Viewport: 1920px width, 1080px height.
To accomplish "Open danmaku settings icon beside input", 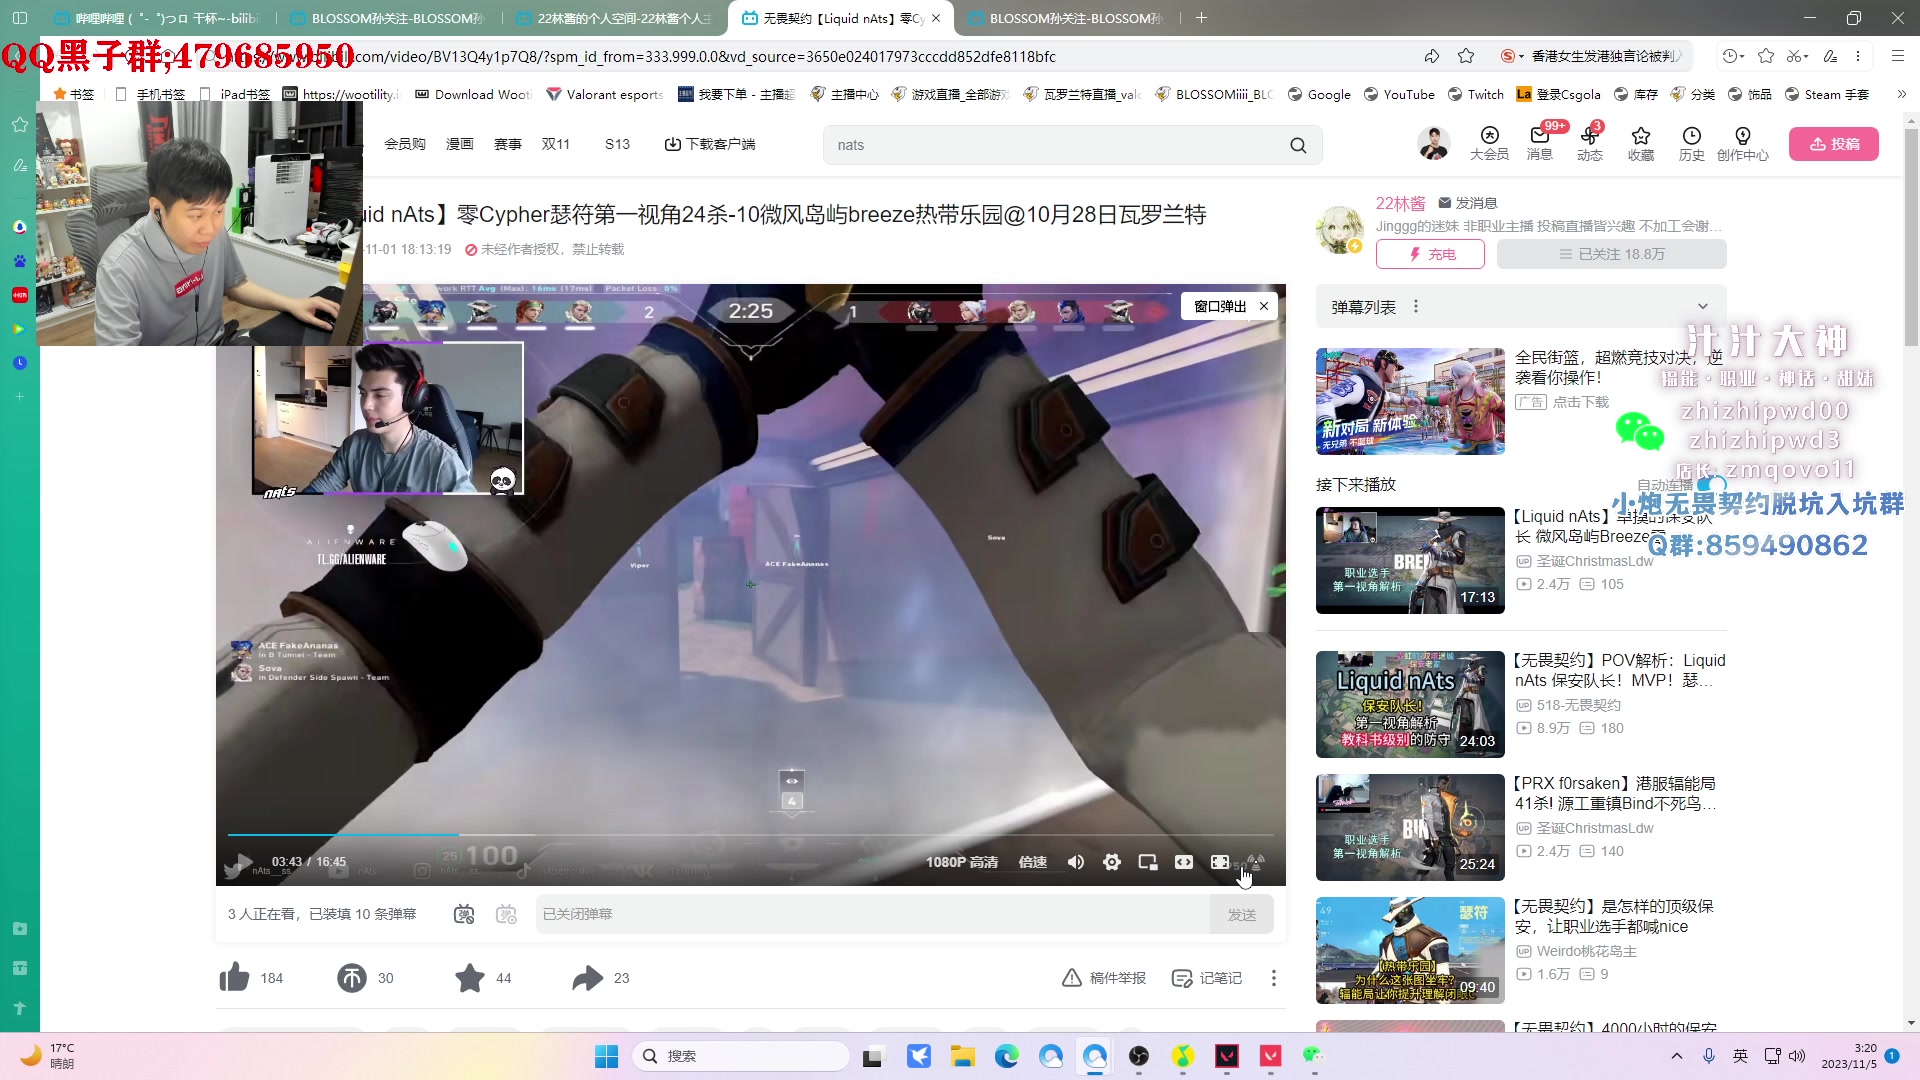I will coord(506,914).
